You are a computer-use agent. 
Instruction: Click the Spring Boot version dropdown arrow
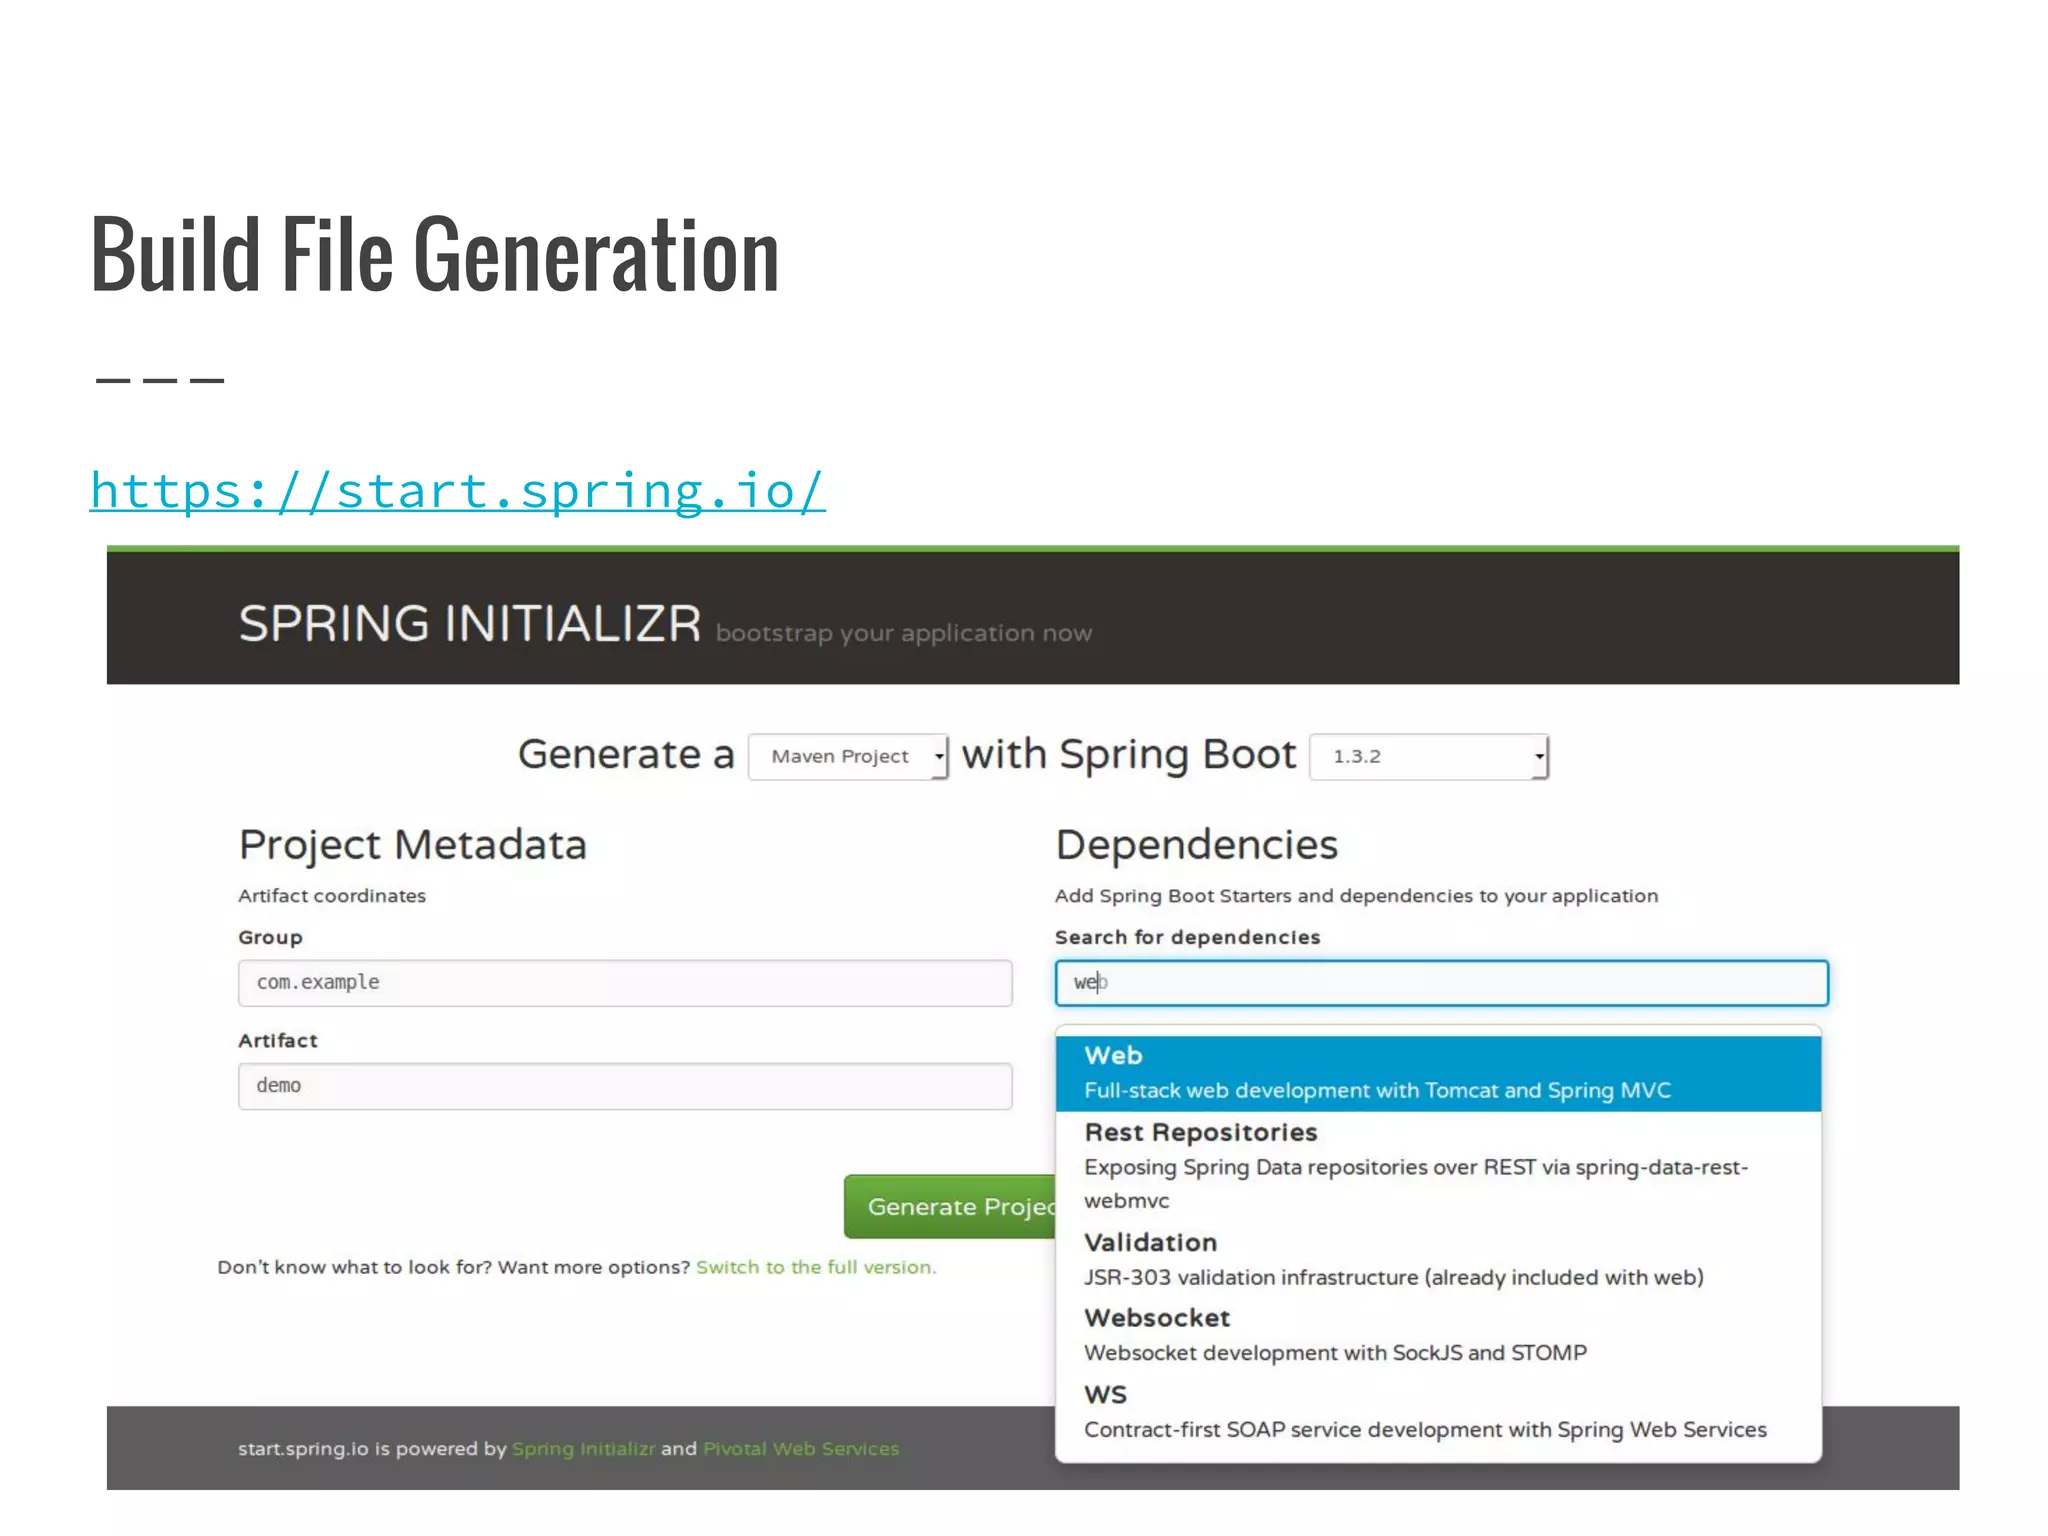(x=1539, y=757)
